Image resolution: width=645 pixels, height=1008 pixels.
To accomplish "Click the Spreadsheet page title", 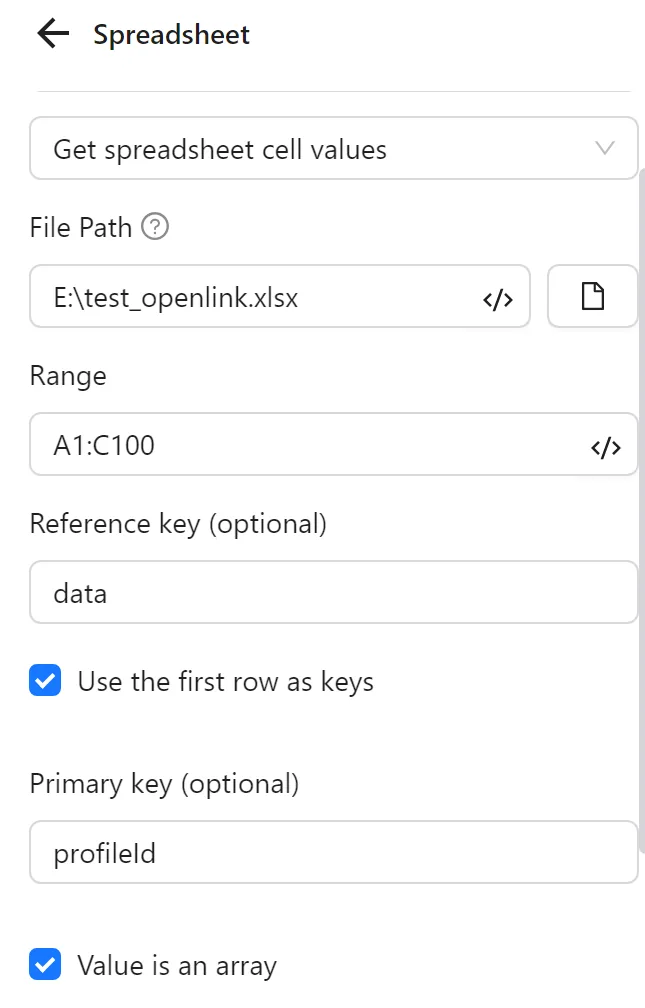I will click(x=170, y=33).
